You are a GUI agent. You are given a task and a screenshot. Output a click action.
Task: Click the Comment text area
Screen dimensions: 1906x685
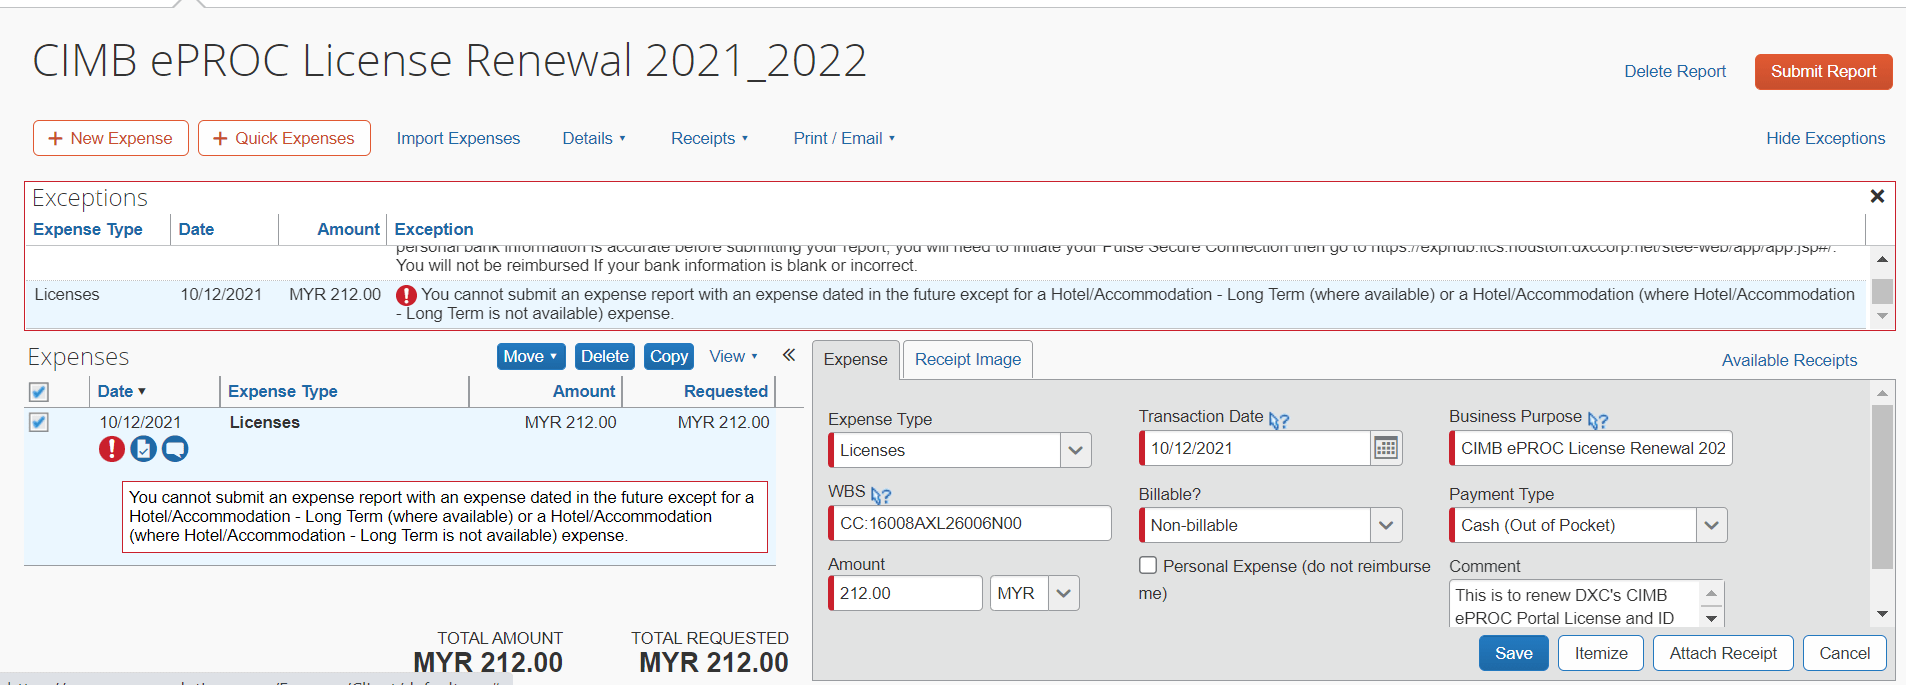point(1576,605)
